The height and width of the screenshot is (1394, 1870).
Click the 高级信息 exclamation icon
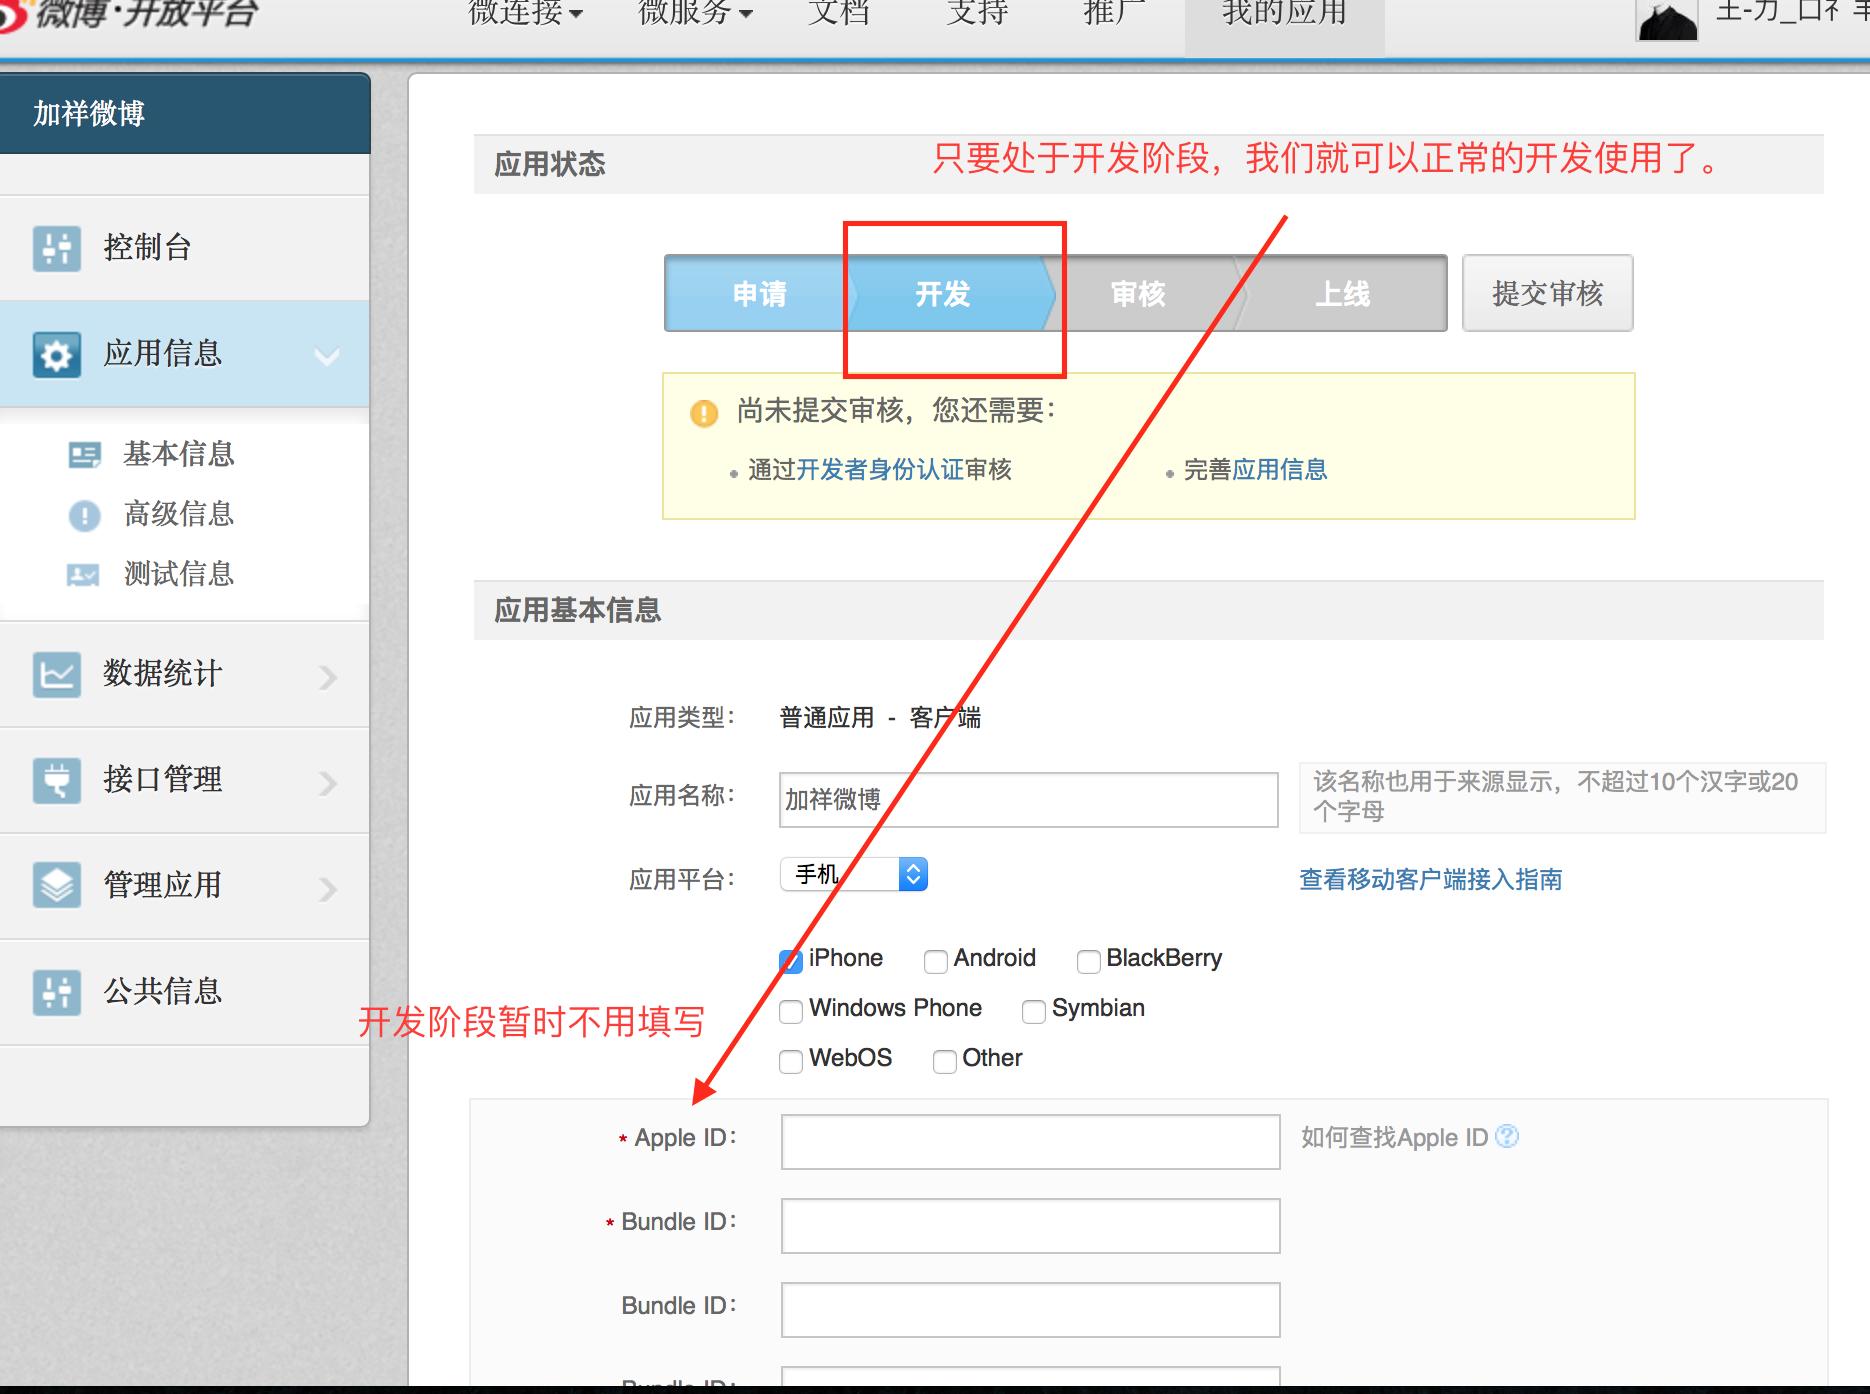[85, 515]
